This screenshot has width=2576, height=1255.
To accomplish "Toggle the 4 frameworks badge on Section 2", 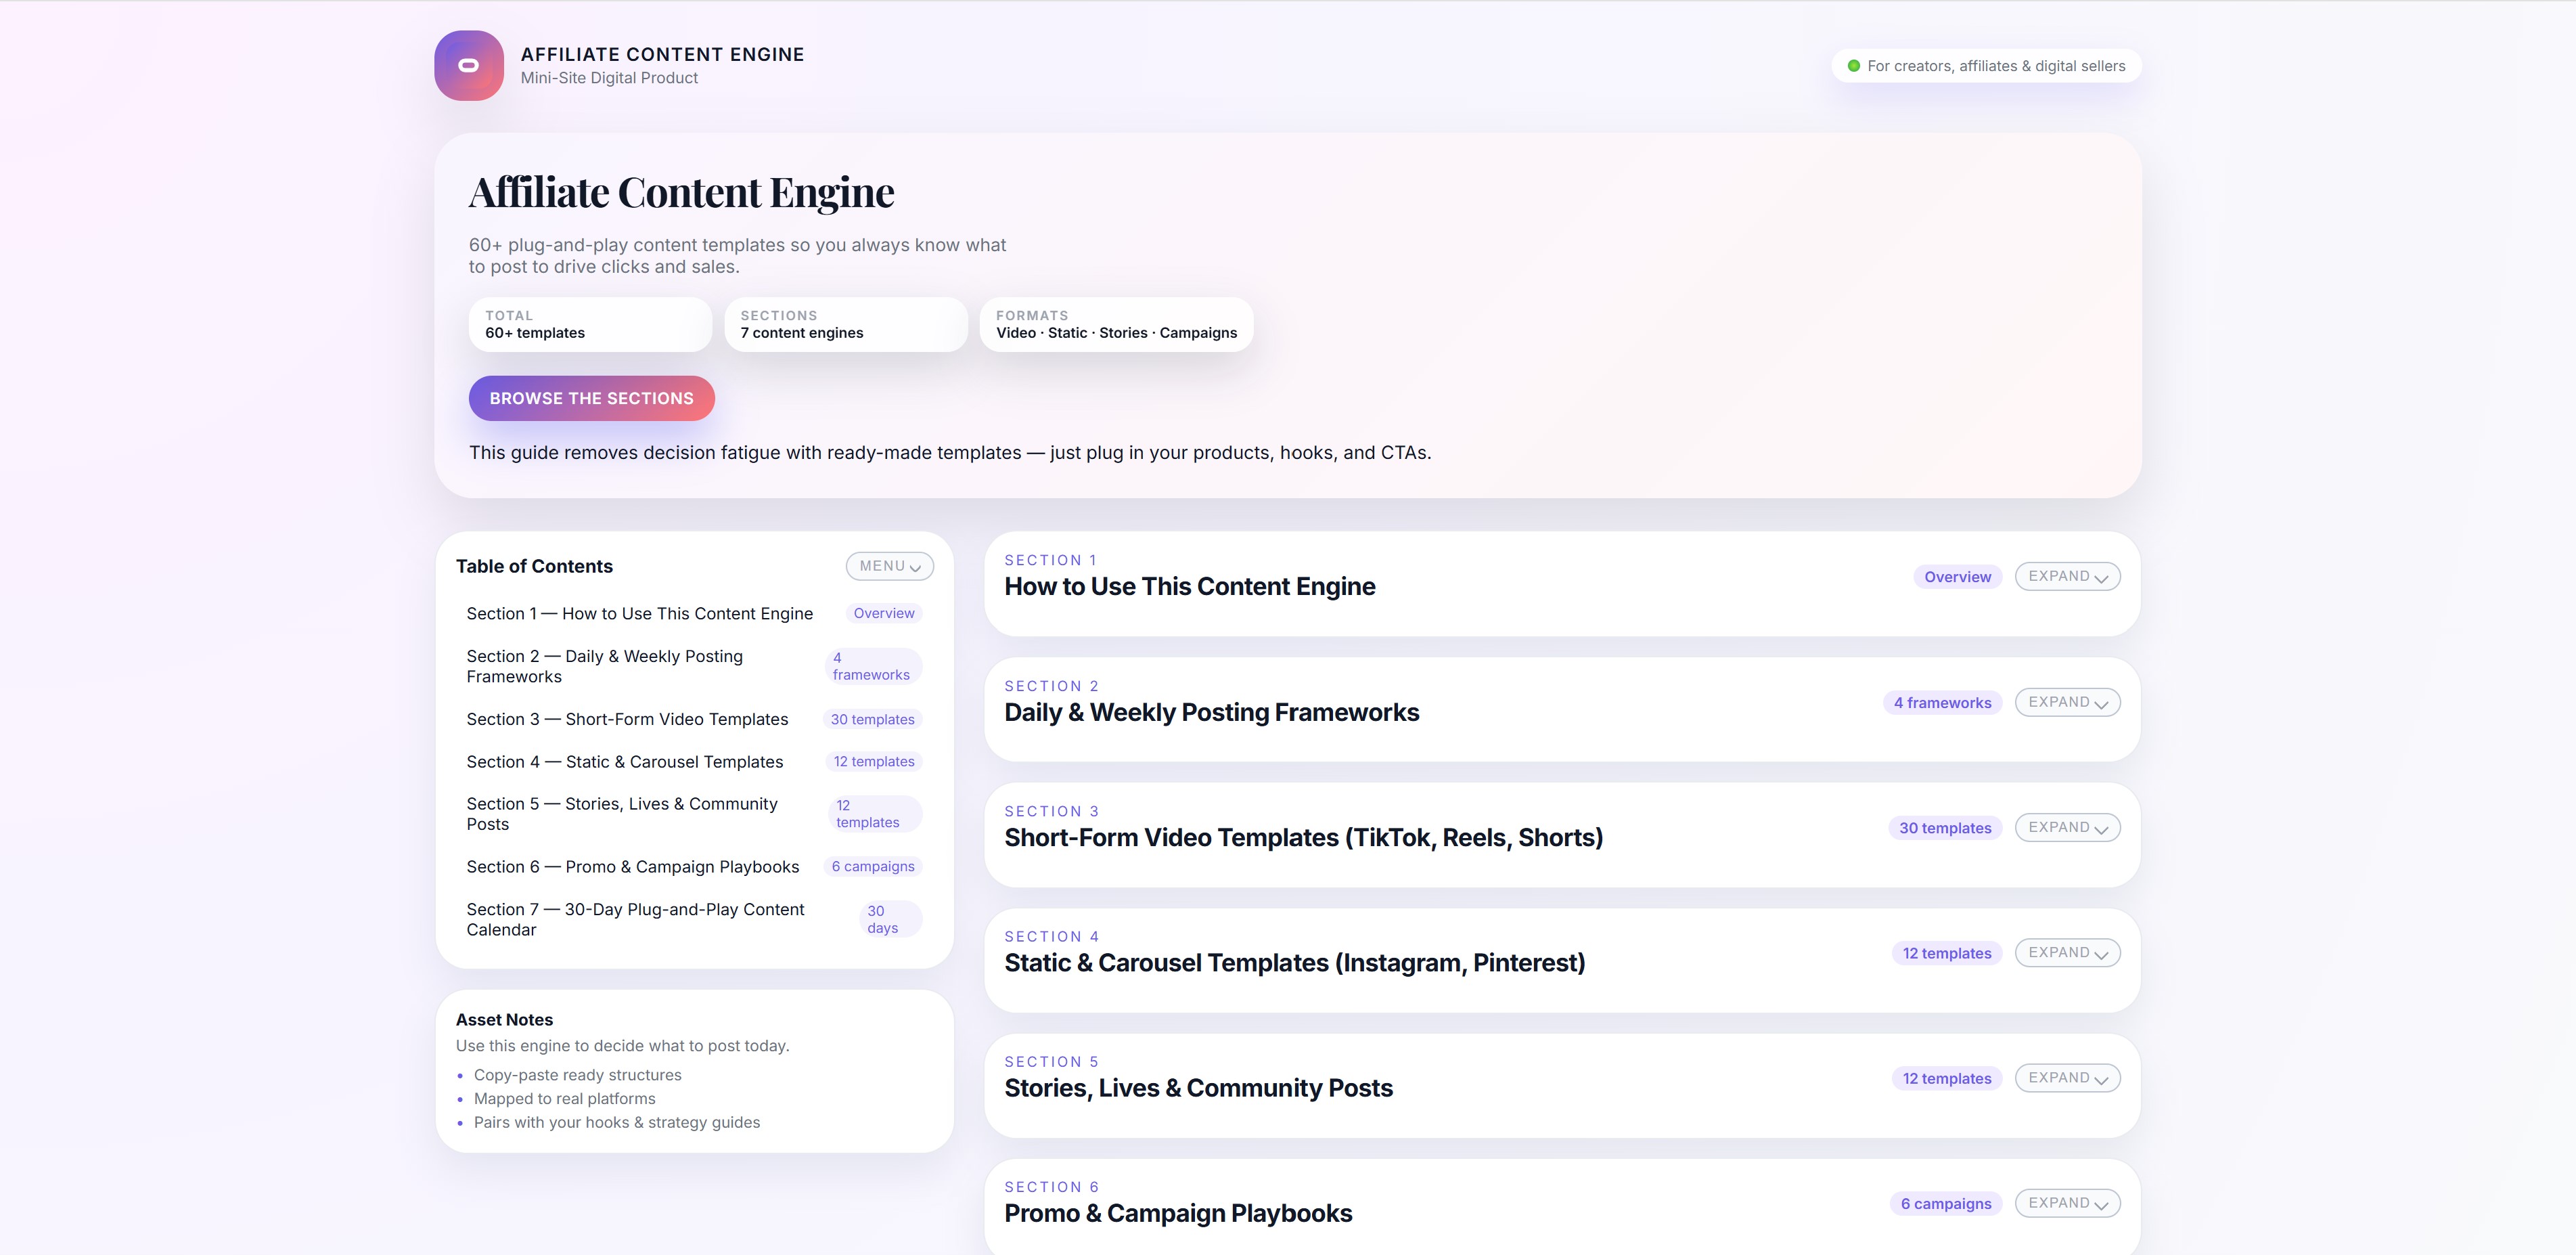I will 1941,702.
